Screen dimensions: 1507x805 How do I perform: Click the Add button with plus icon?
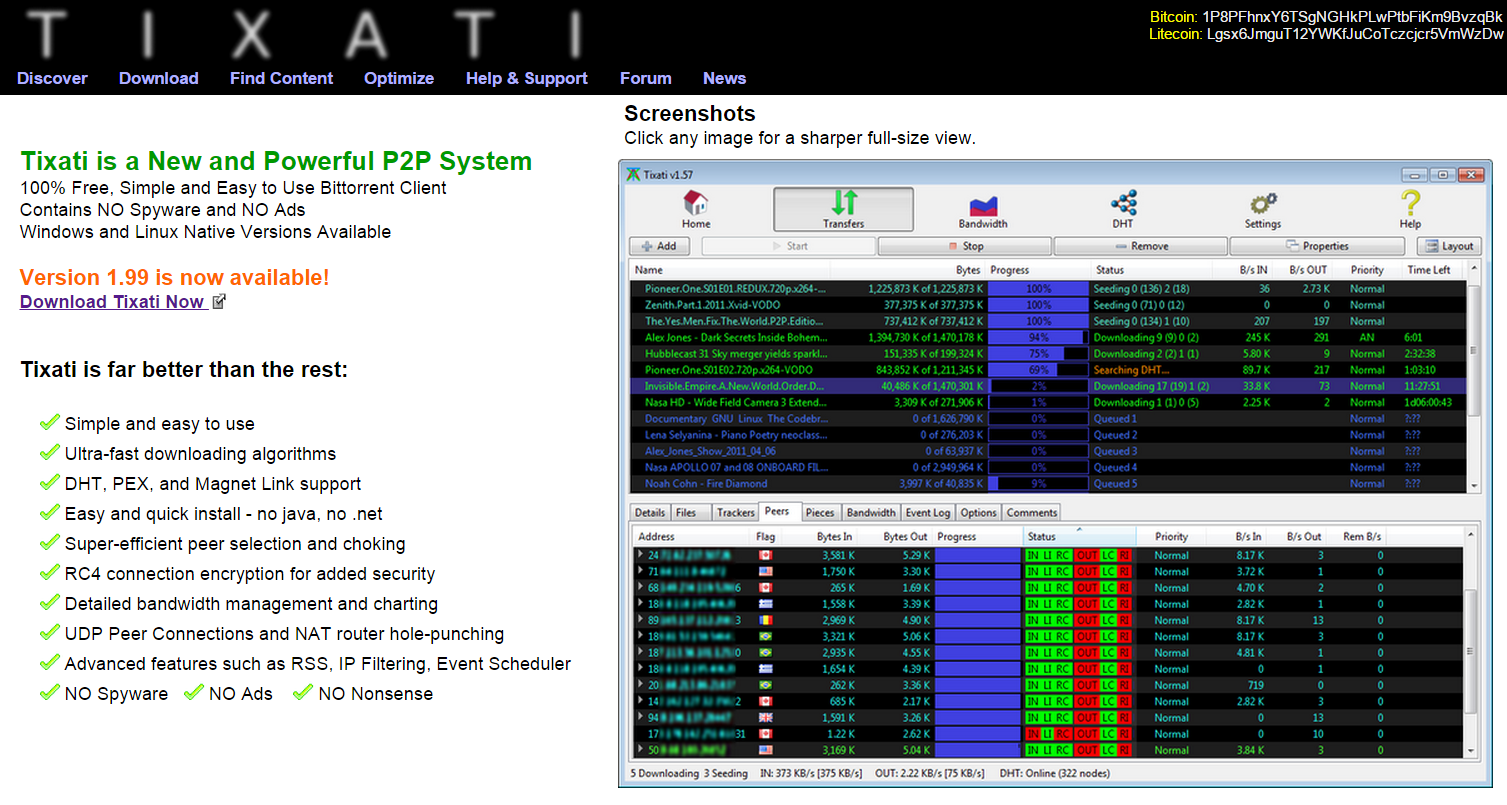(x=659, y=246)
